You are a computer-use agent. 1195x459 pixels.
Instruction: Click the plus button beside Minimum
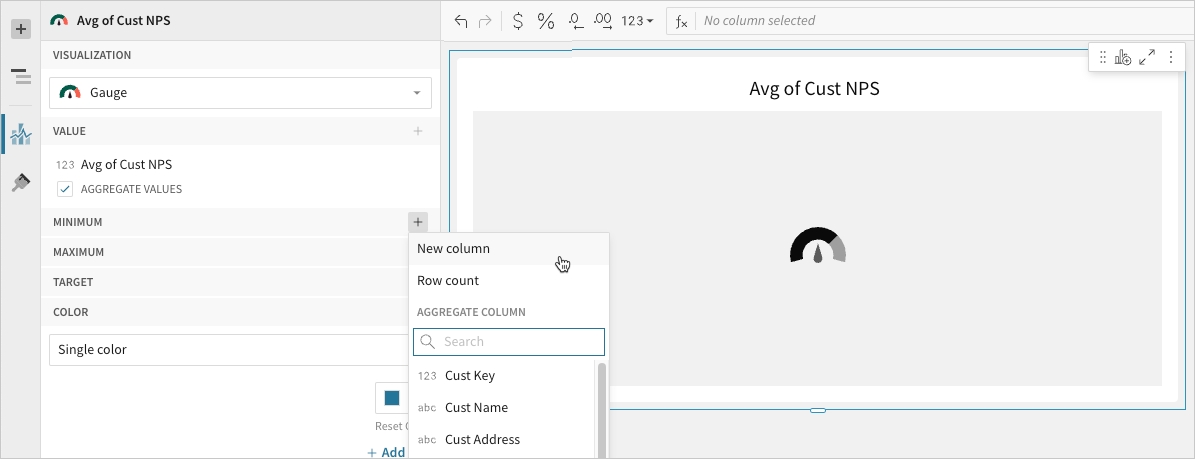[418, 222]
